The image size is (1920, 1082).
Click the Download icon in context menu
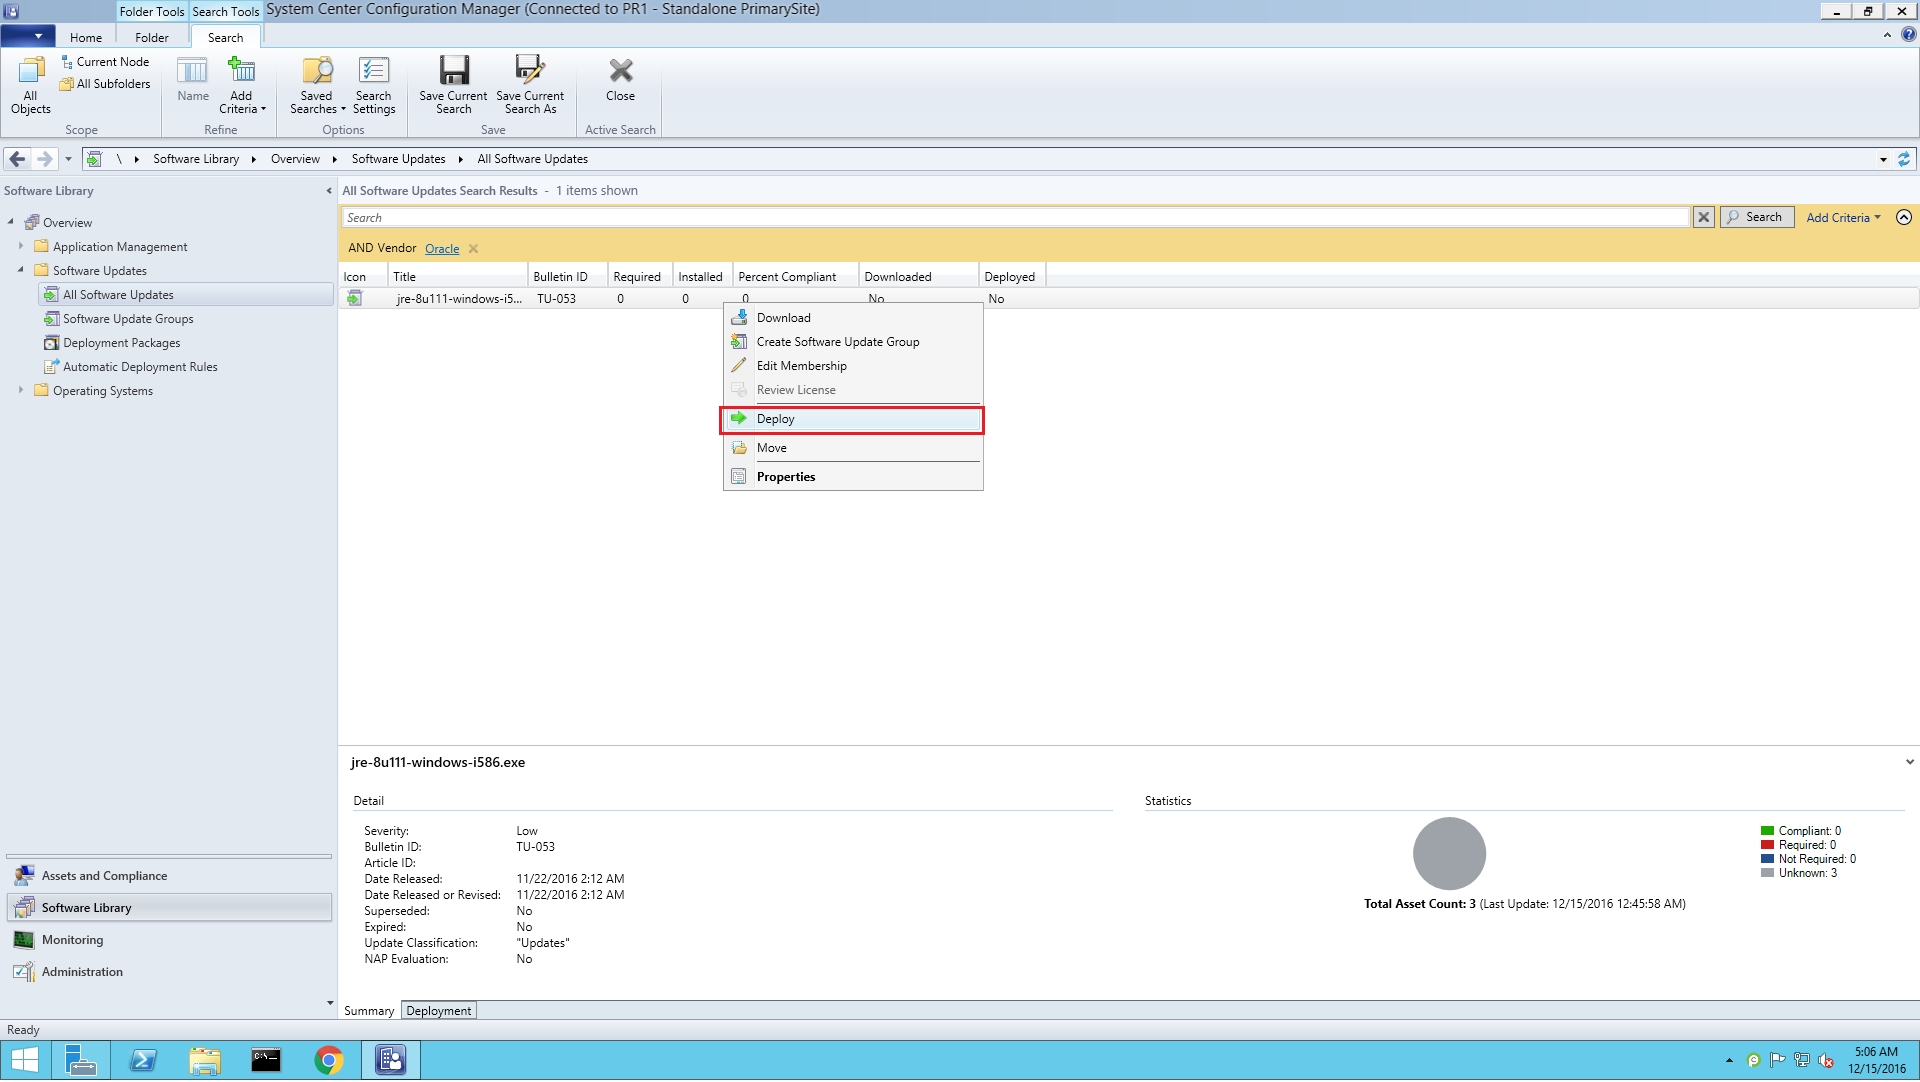tap(738, 316)
